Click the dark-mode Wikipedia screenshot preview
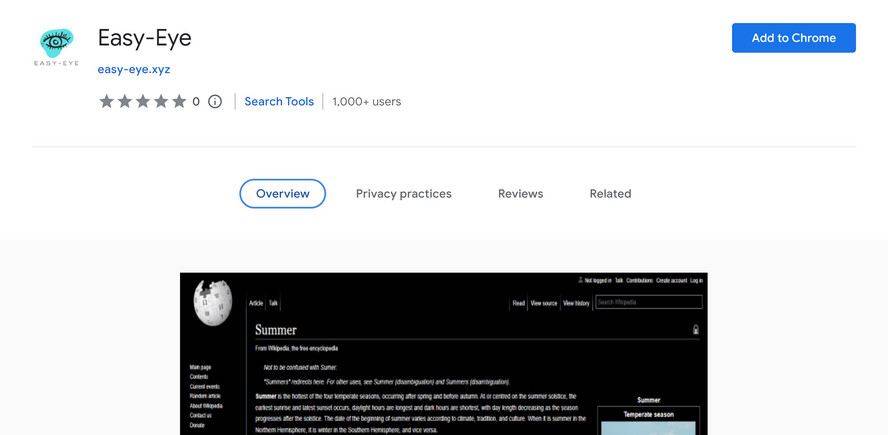Image resolution: width=888 pixels, height=435 pixels. coord(443,354)
